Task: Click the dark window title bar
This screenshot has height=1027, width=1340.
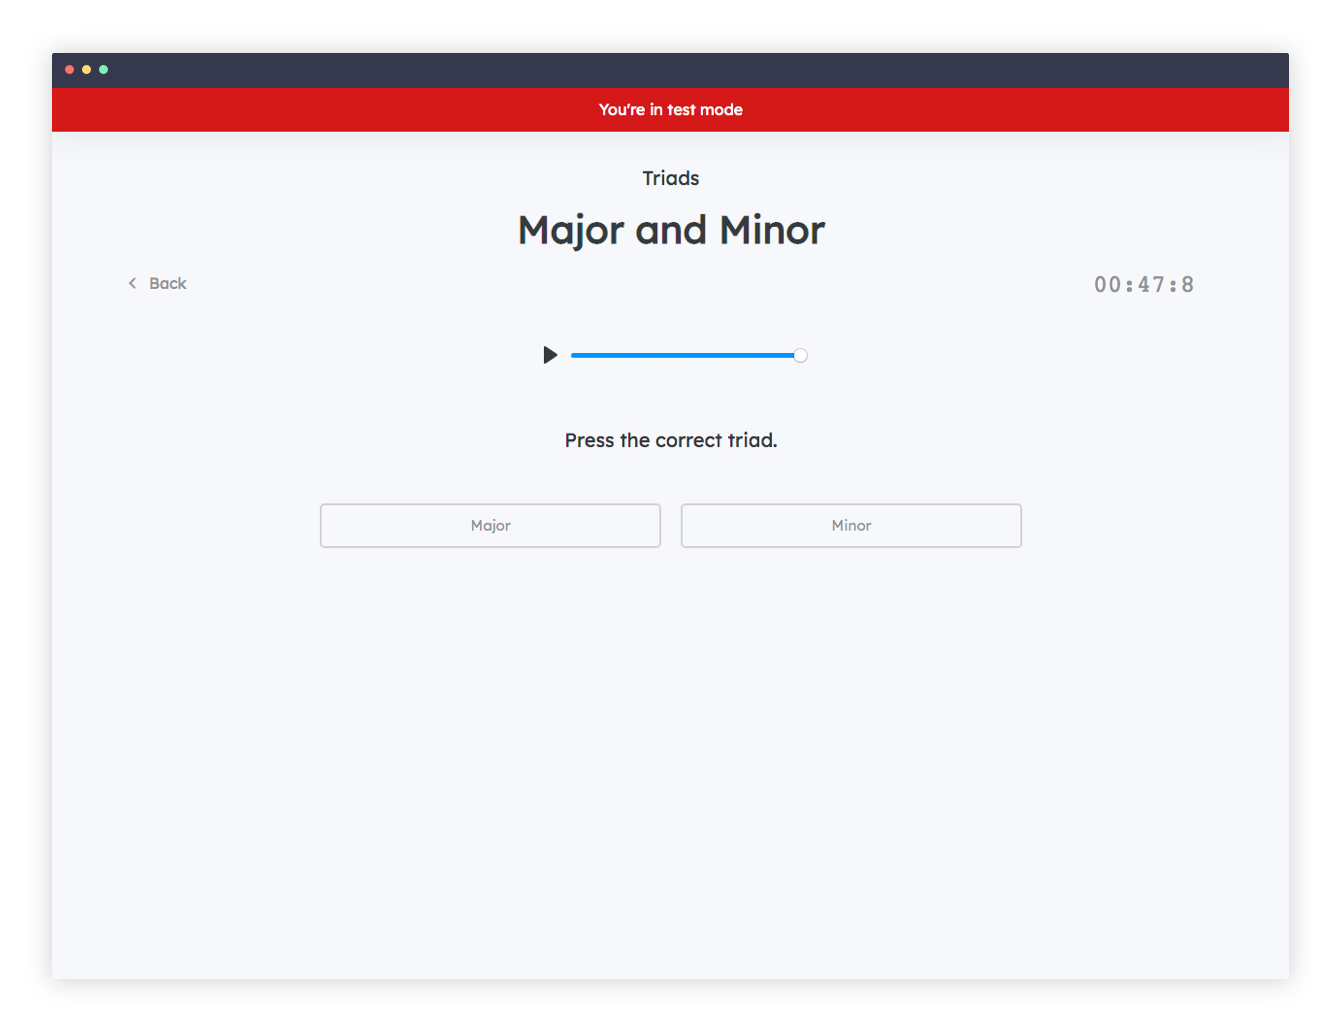Action: point(670,70)
